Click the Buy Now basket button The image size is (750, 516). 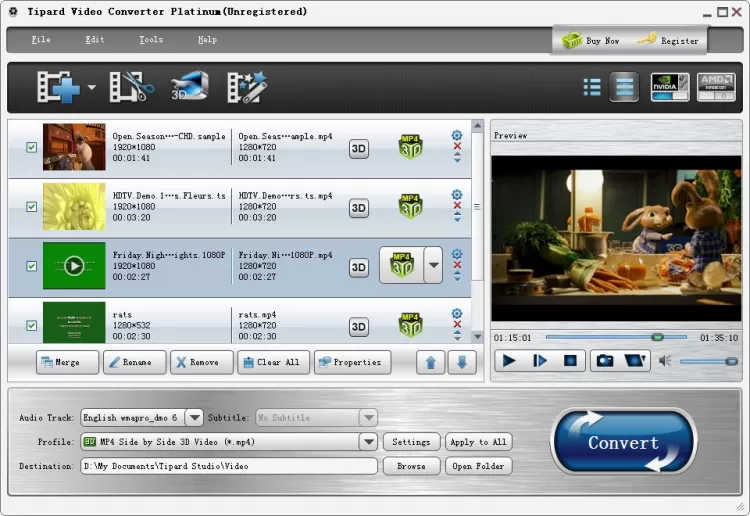(591, 41)
